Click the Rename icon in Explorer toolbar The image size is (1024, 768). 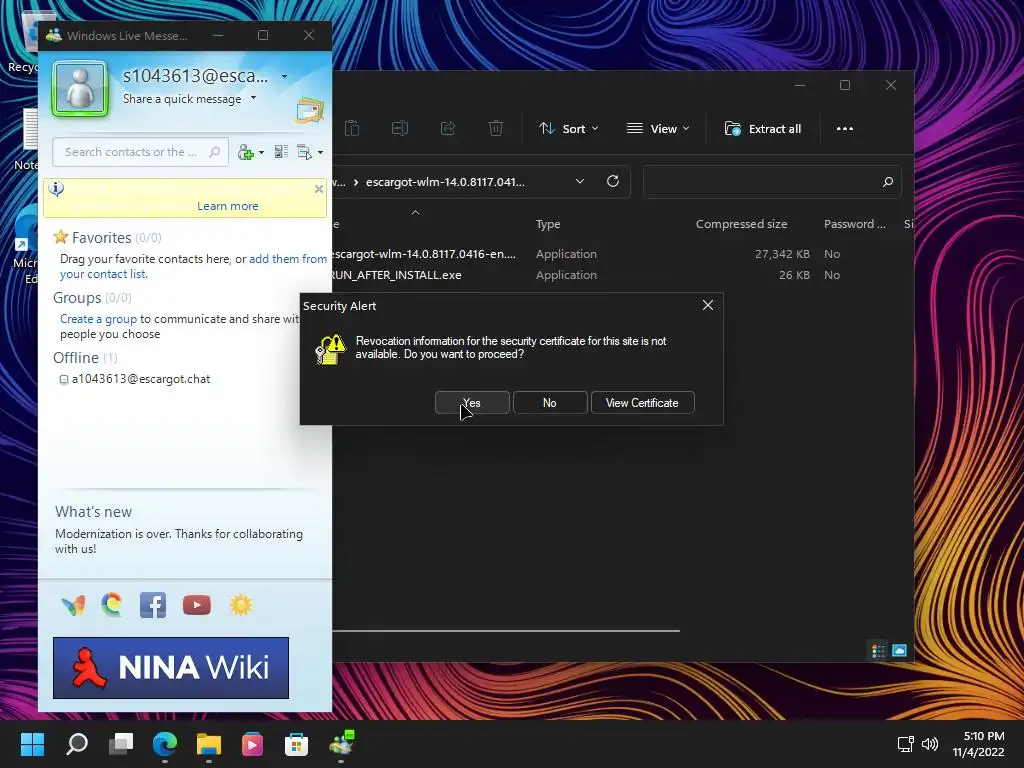pos(400,129)
